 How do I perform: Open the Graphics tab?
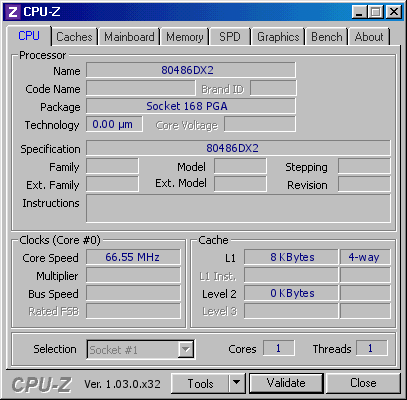pos(278,37)
